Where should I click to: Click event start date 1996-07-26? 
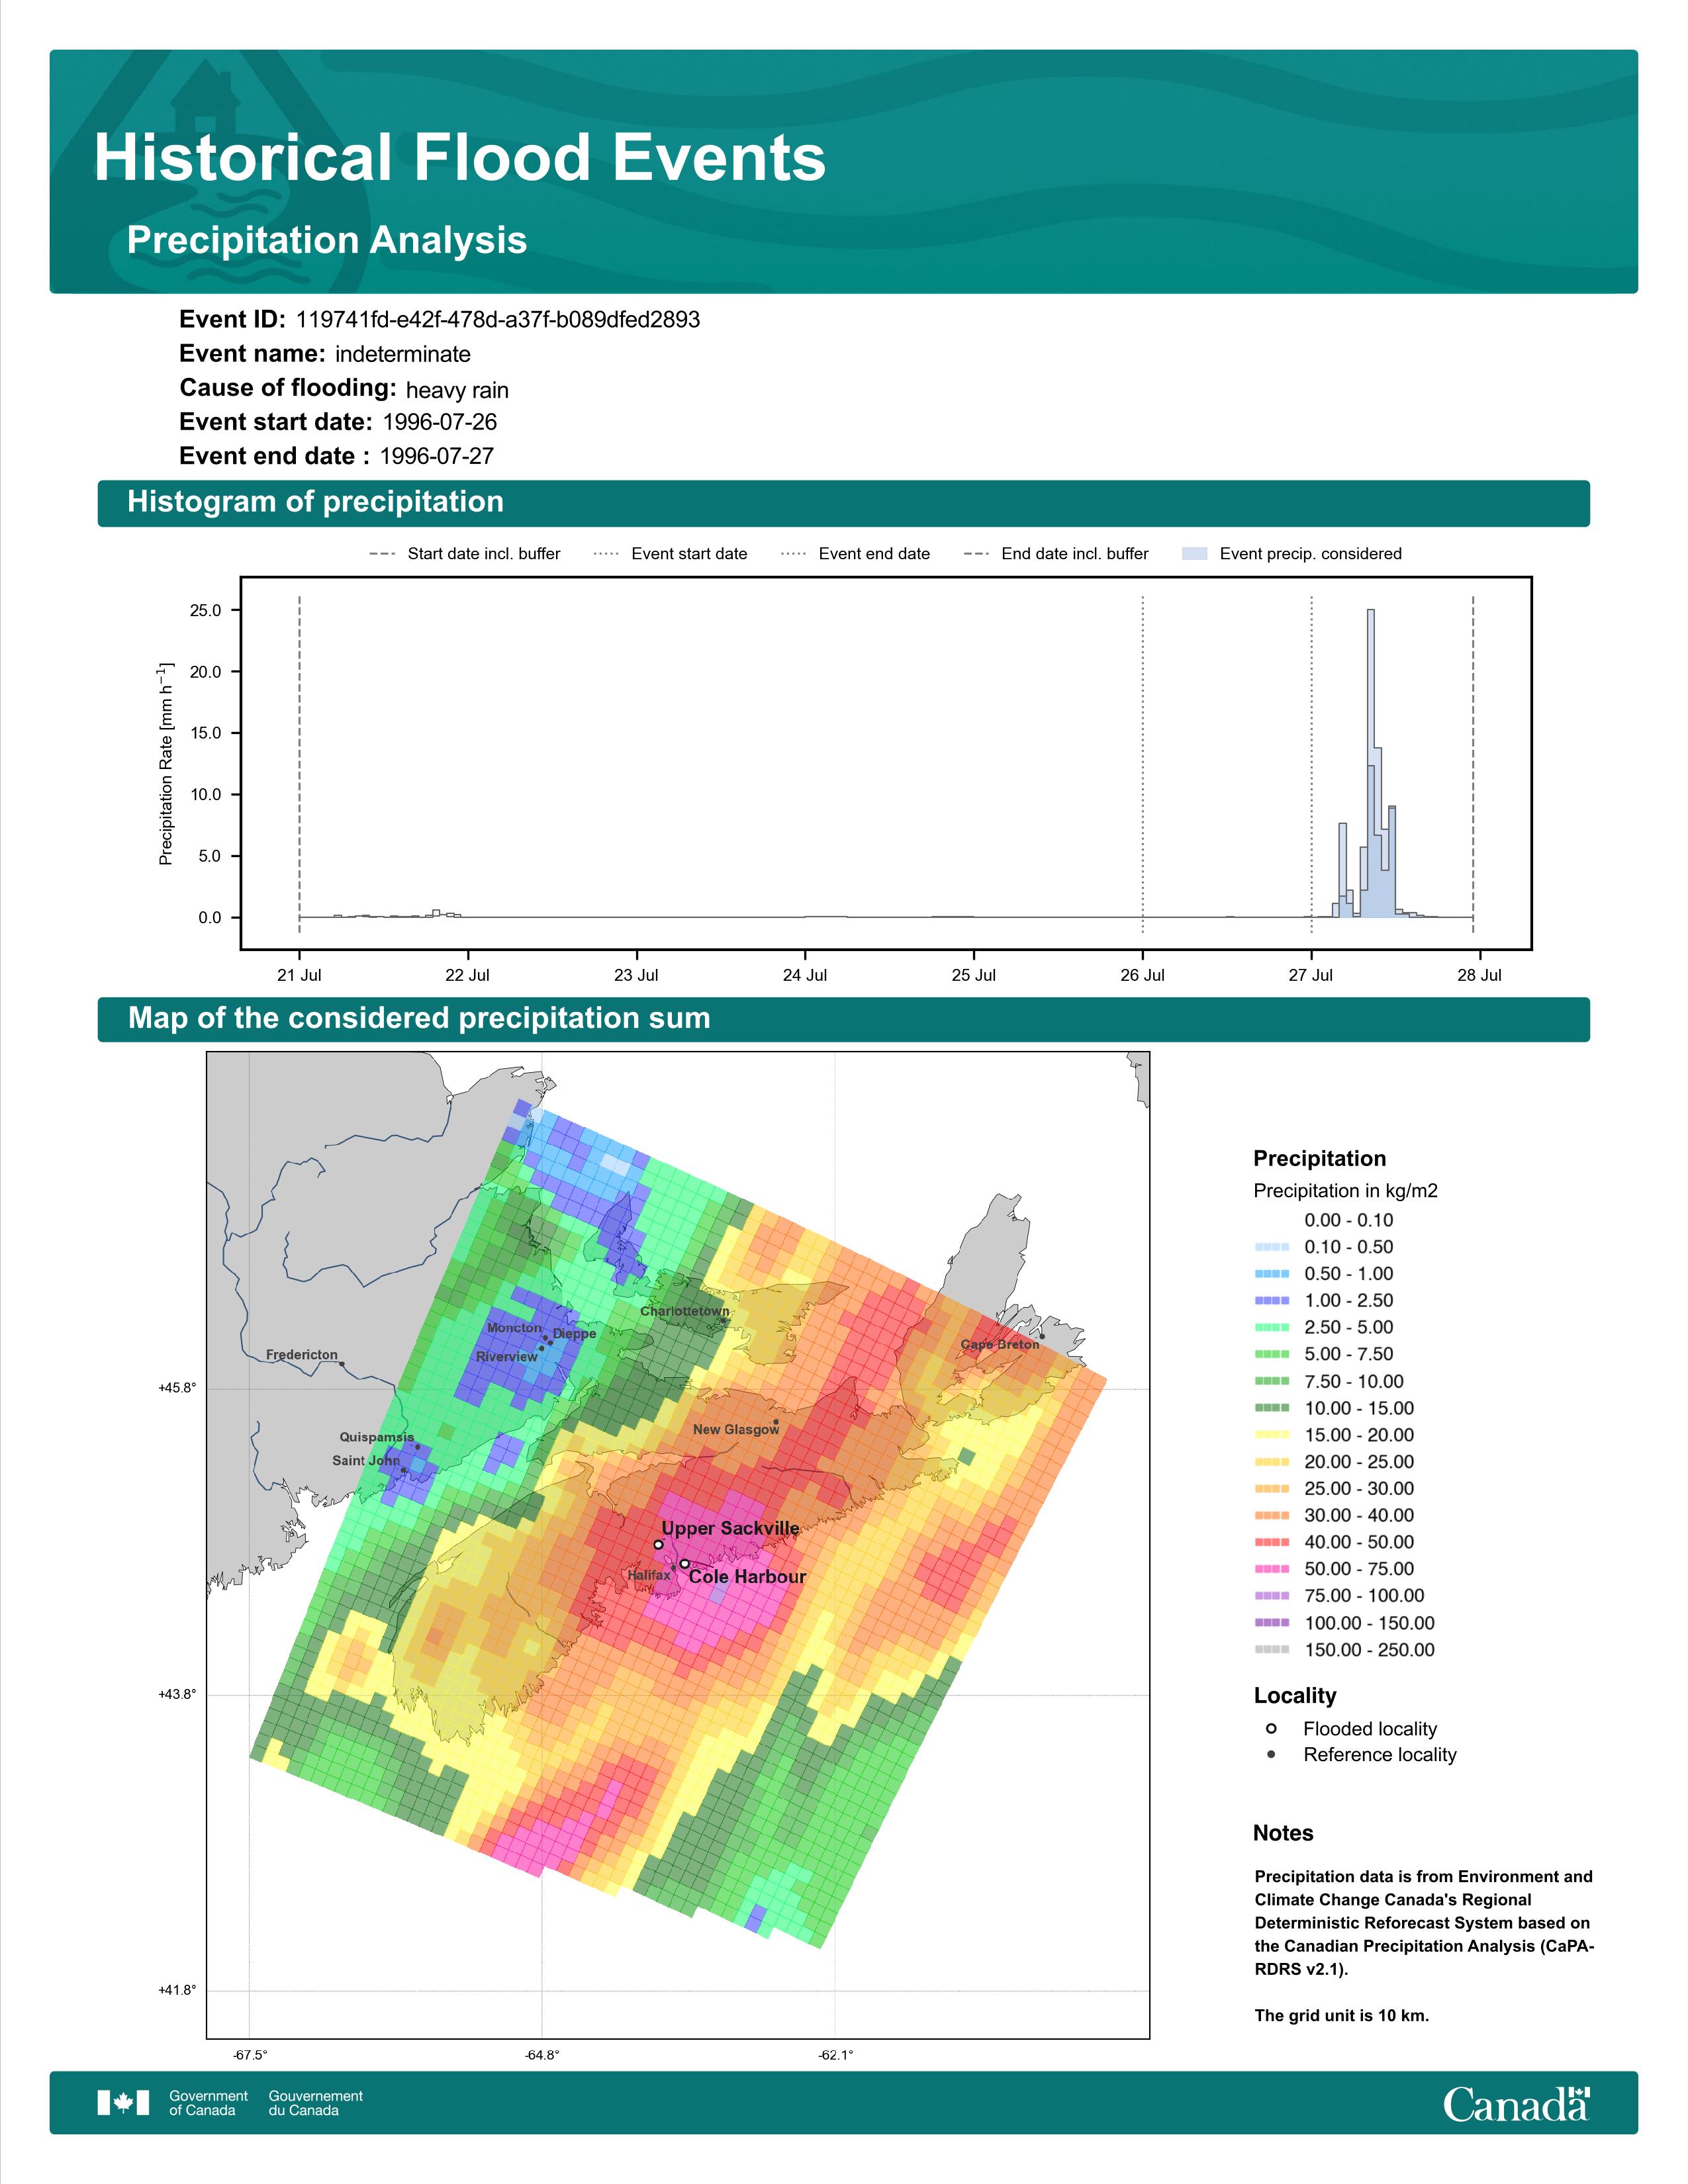click(x=440, y=422)
